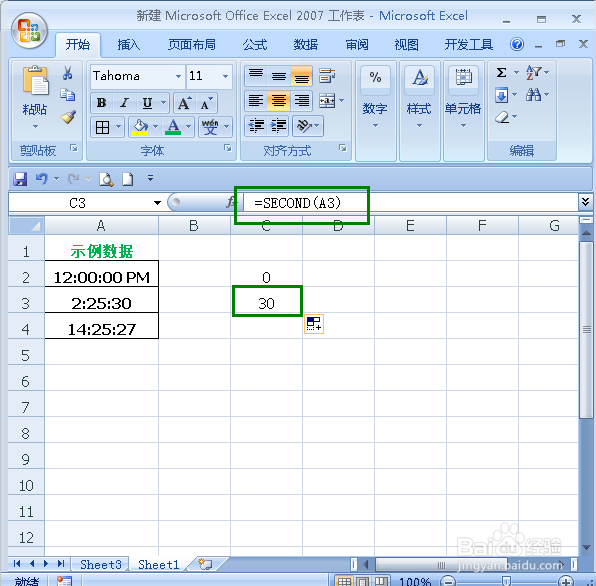
Task: Toggle Italic formatting
Action: (x=124, y=103)
